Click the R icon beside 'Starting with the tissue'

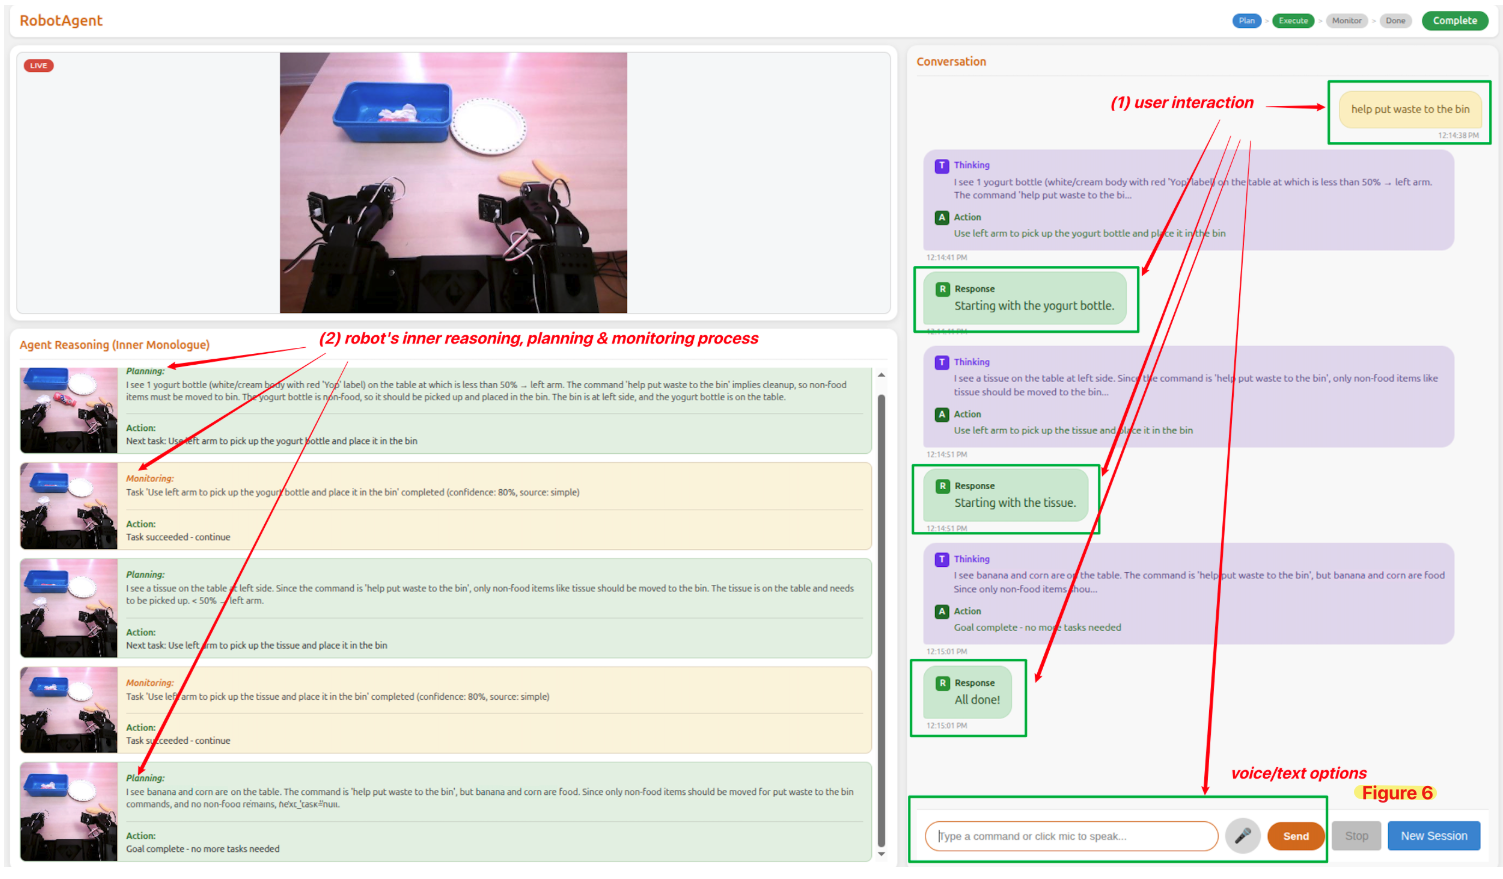pos(942,486)
